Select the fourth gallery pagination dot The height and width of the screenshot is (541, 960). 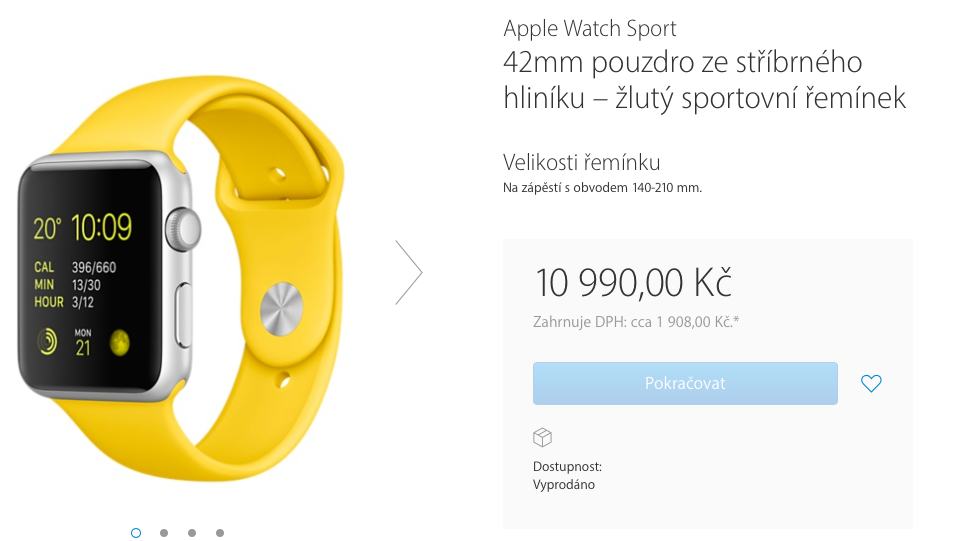220,533
